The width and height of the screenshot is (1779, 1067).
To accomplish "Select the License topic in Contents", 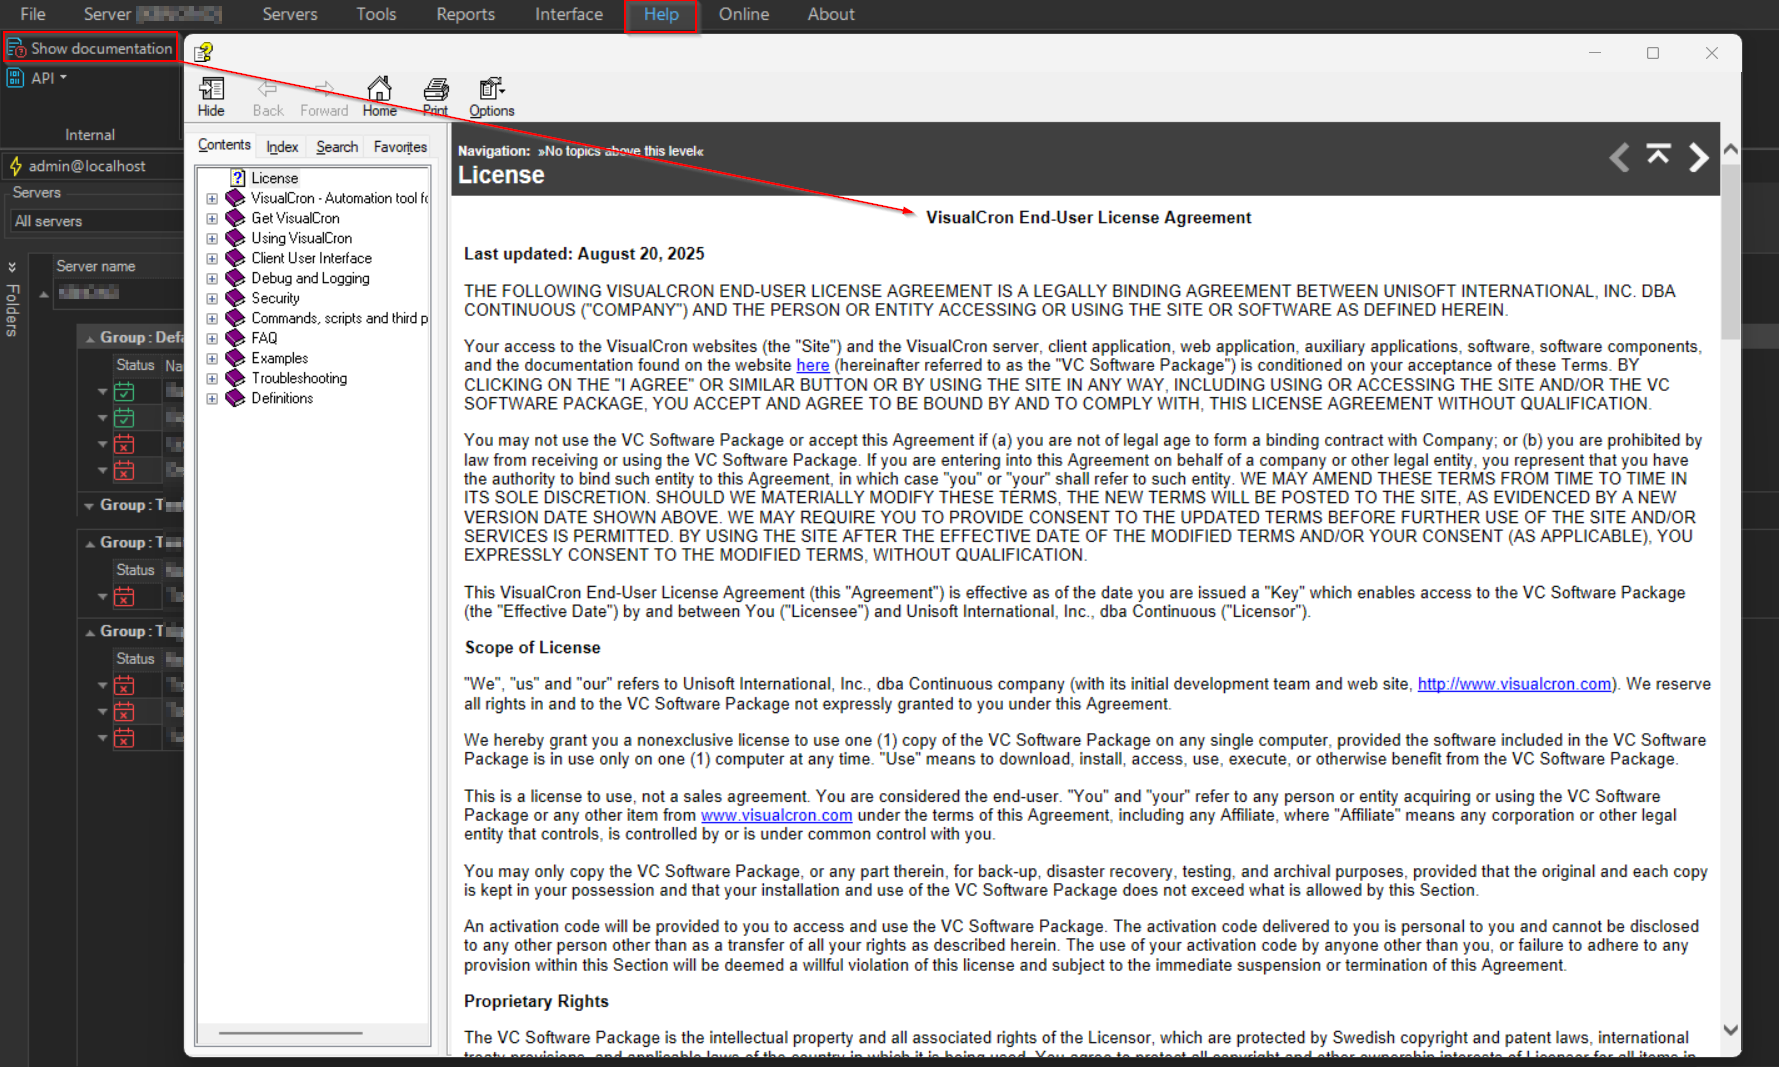I will coord(274,178).
